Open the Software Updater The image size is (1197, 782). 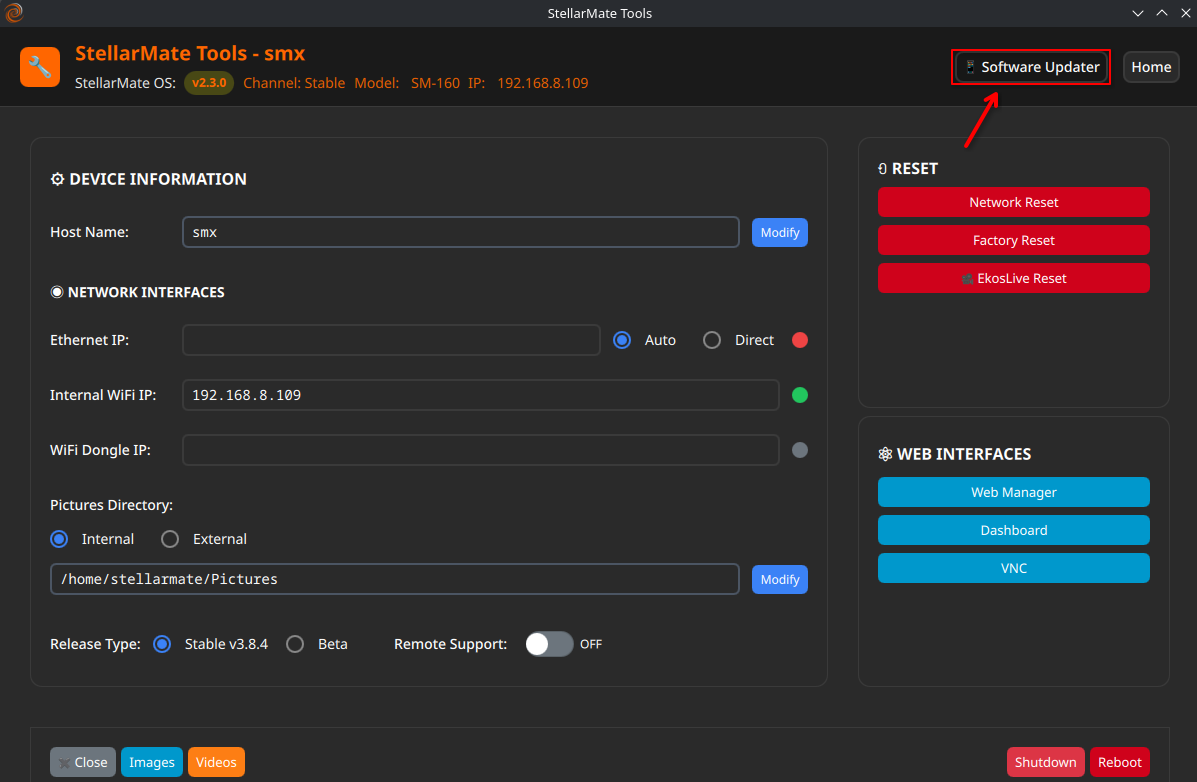(1031, 67)
